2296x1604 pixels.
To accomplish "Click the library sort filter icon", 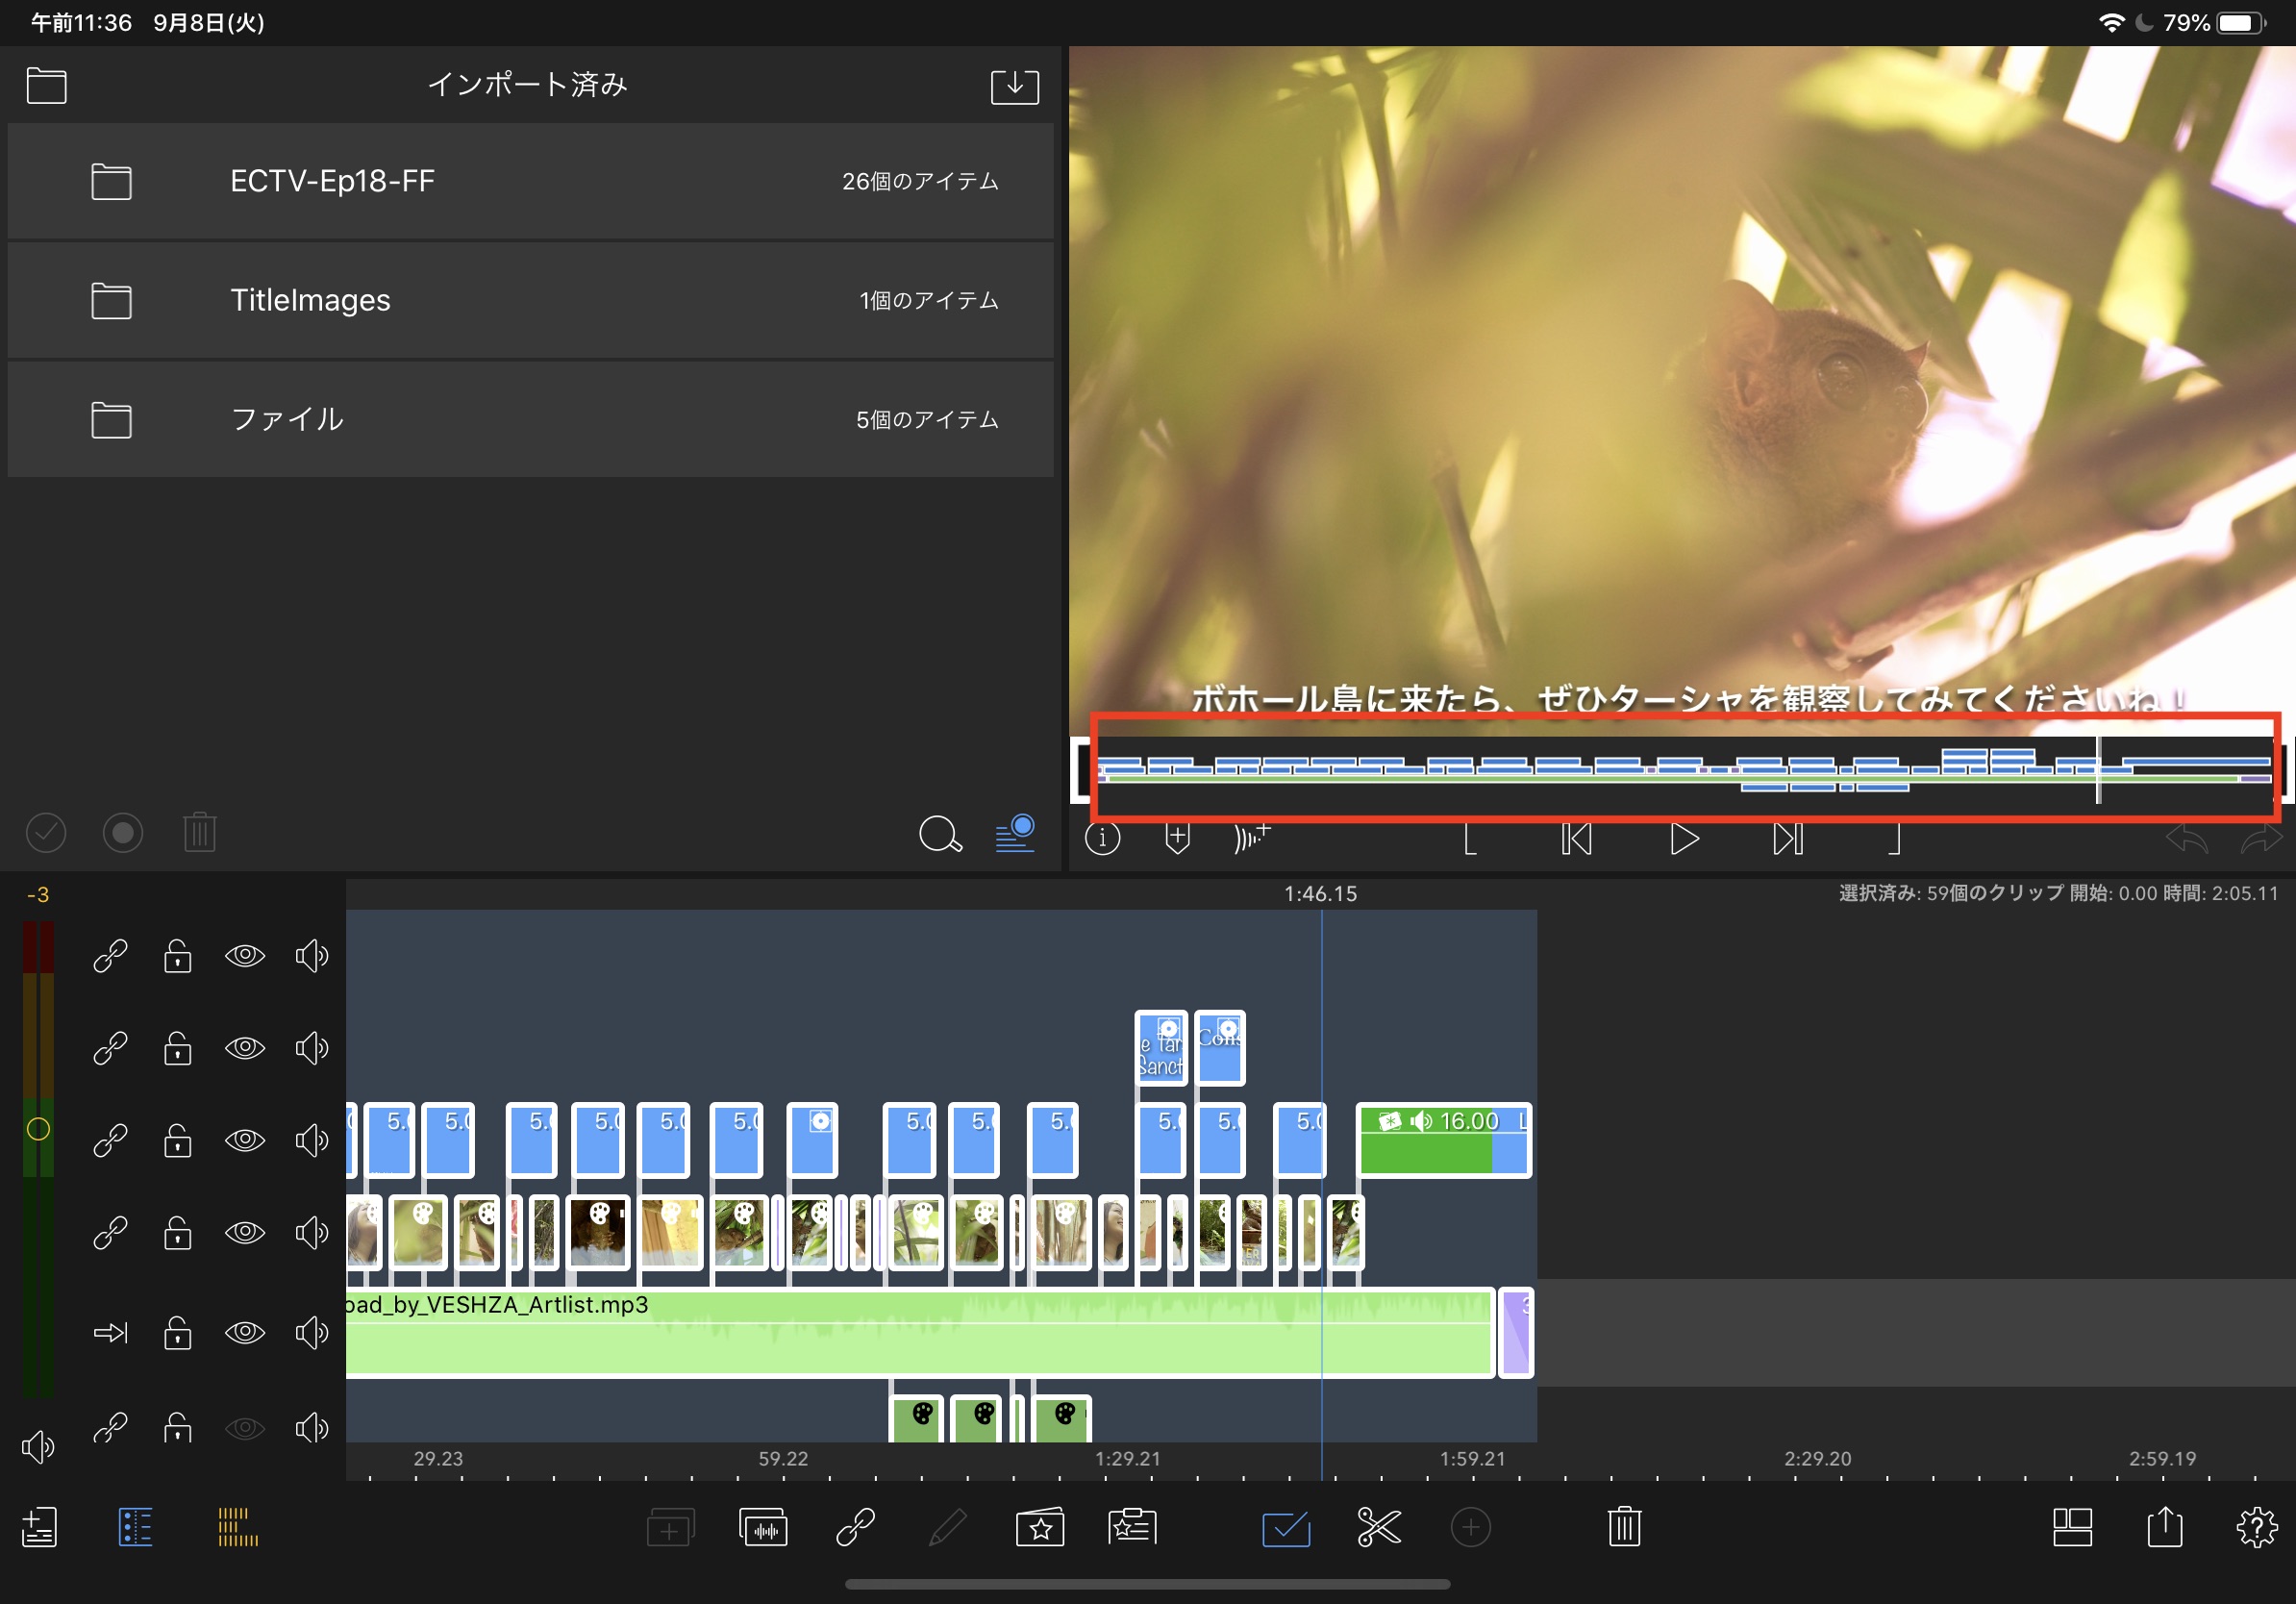I will pos(1014,833).
